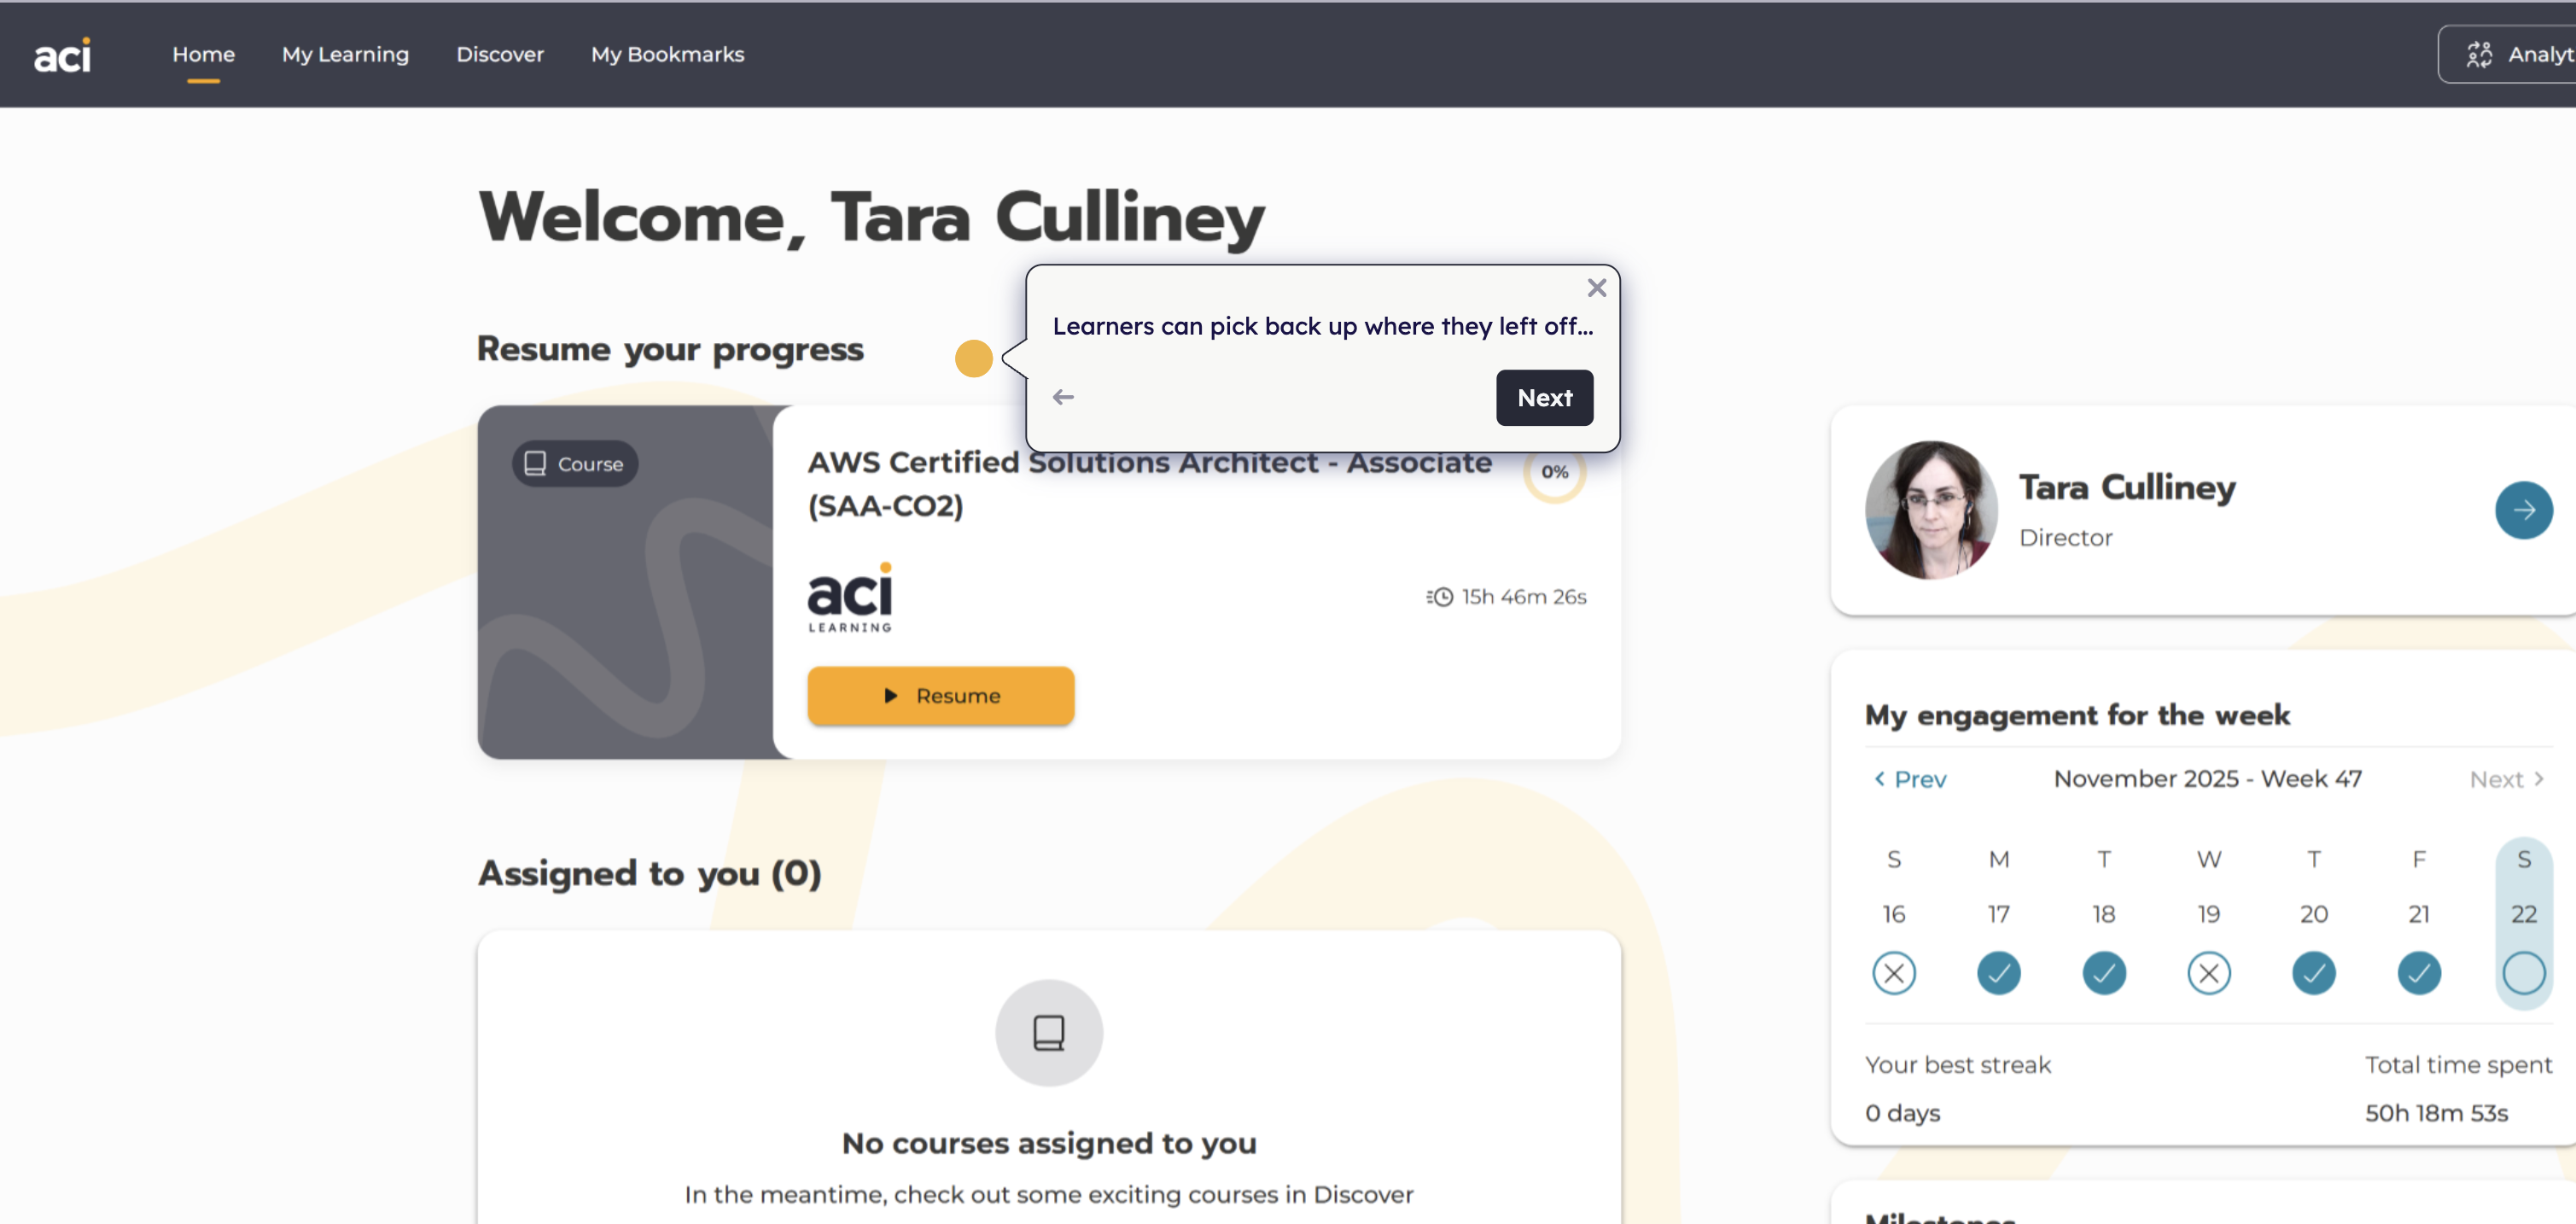This screenshot has width=2576, height=1224.
Task: Resume the AWS Solutions Architect course
Action: click(x=940, y=695)
